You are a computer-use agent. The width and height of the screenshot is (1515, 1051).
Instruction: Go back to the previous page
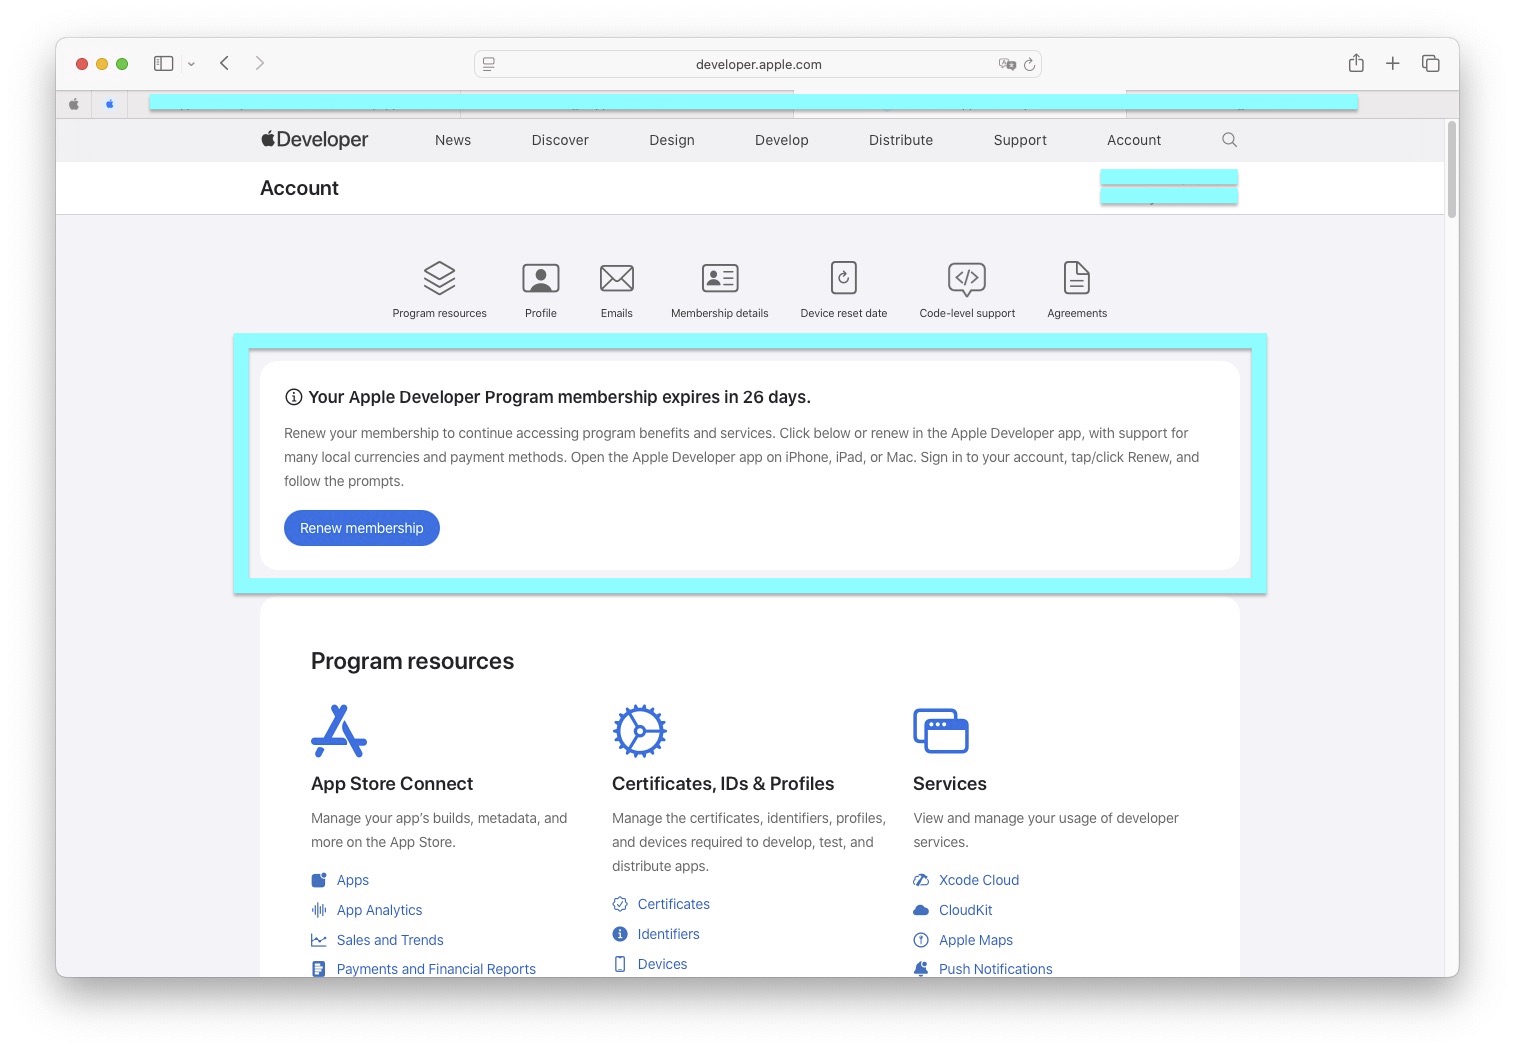pyautogui.click(x=225, y=63)
